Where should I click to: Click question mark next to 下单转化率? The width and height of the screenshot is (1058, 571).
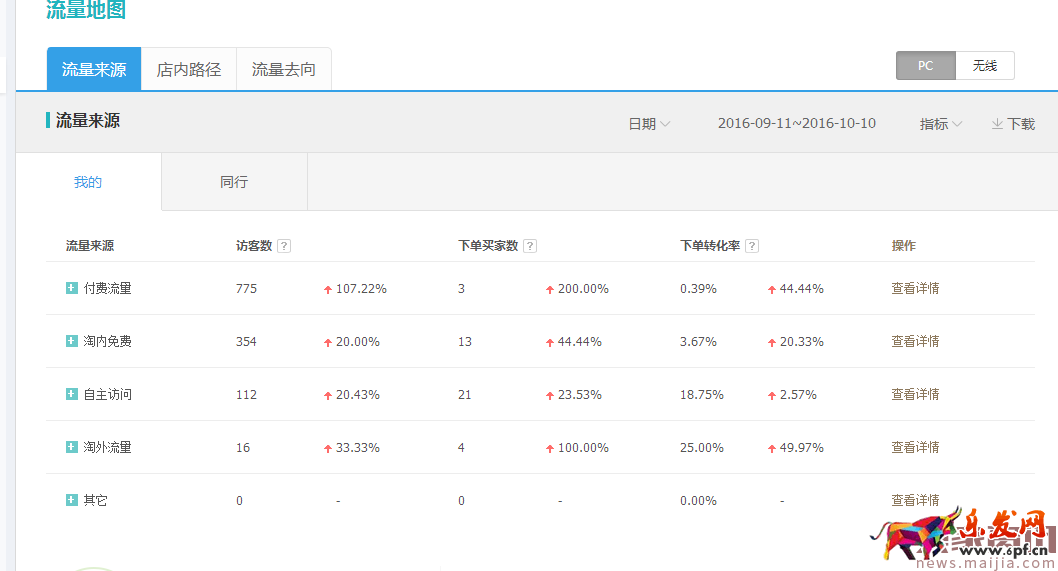tap(752, 246)
